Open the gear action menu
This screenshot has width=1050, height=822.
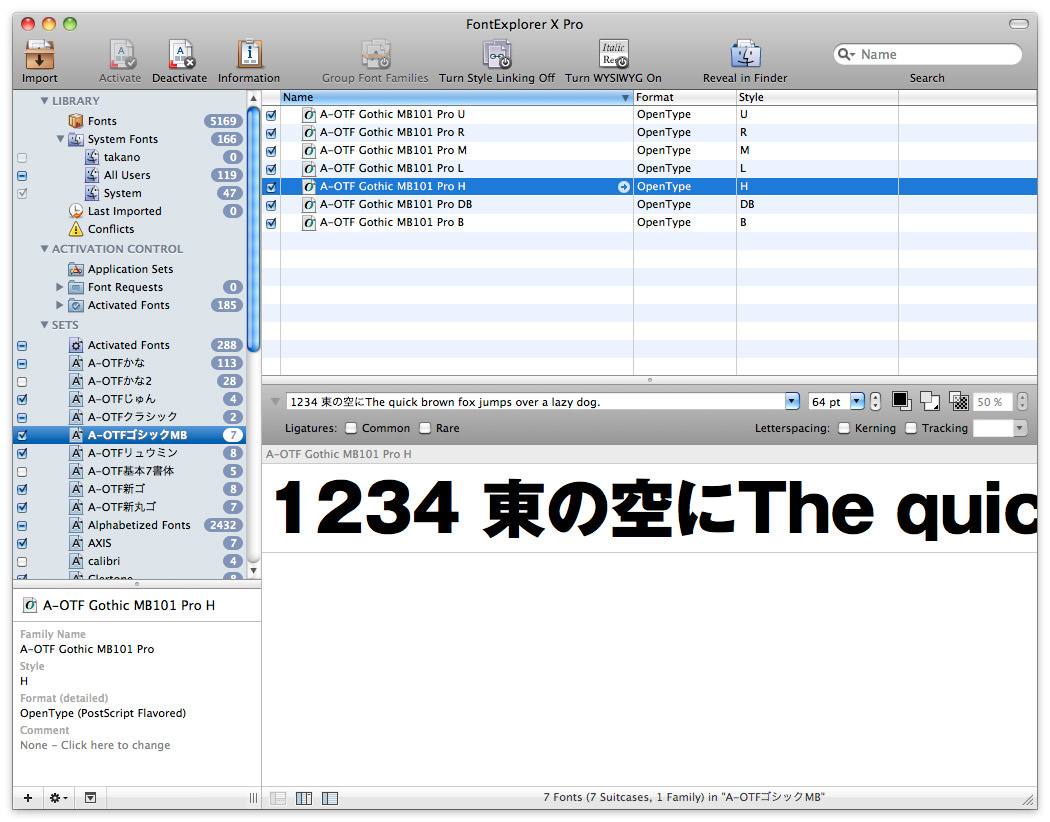[58, 797]
